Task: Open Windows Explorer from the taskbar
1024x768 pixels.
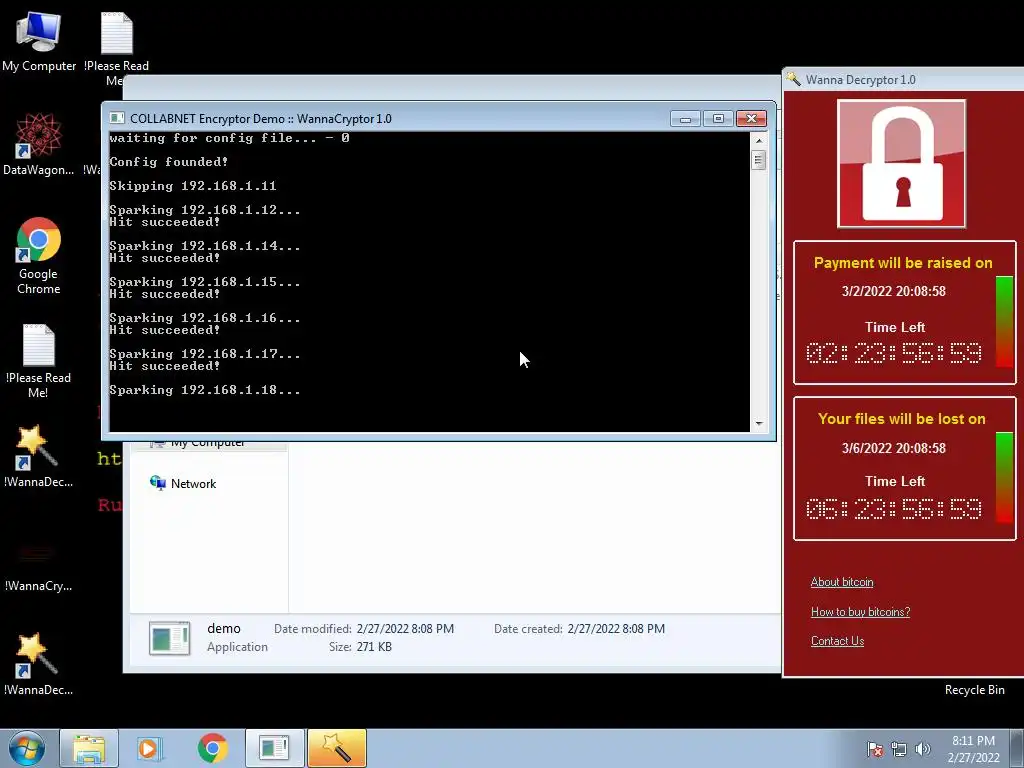Action: coord(89,748)
